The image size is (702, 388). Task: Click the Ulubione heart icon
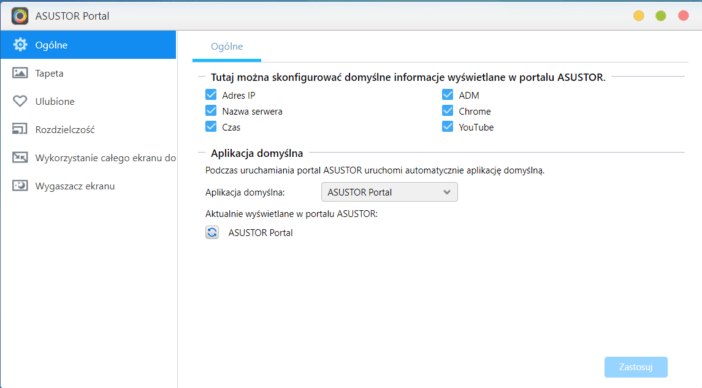(x=20, y=101)
